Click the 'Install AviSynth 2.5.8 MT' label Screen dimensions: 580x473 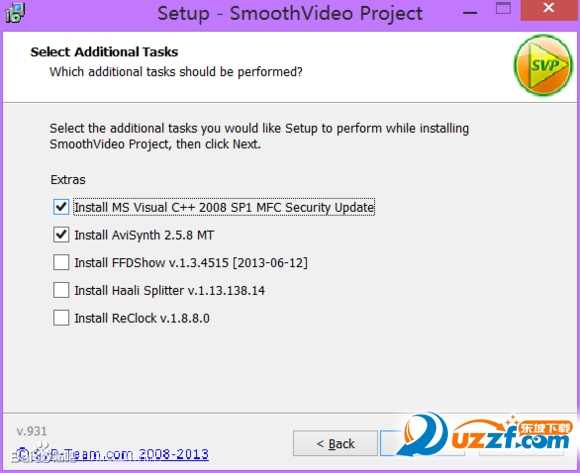(x=144, y=235)
